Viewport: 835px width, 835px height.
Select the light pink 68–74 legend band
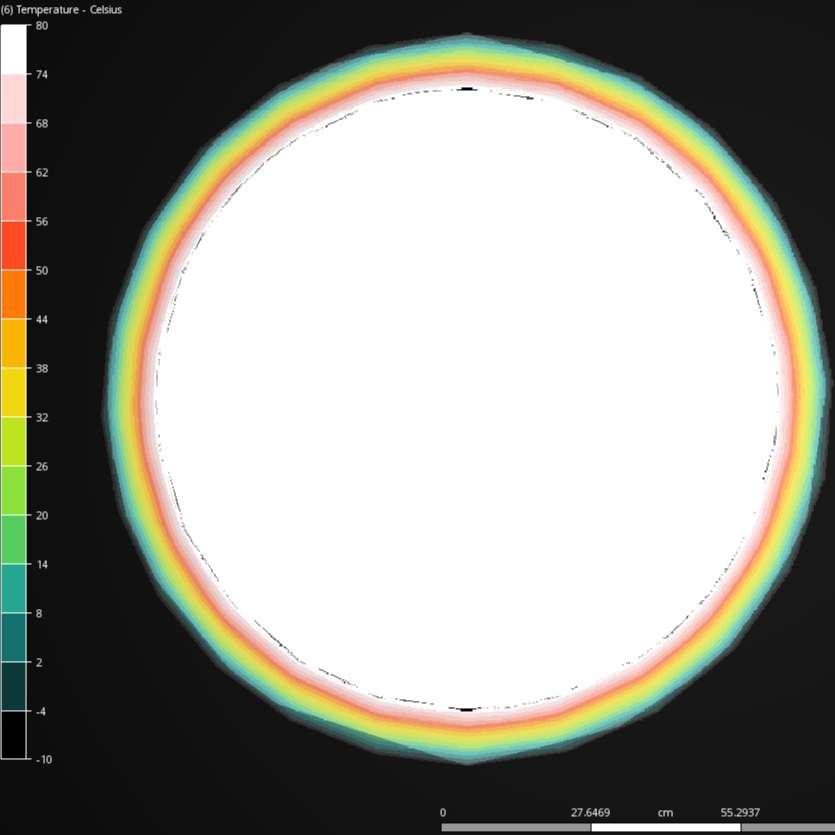tap(13, 99)
